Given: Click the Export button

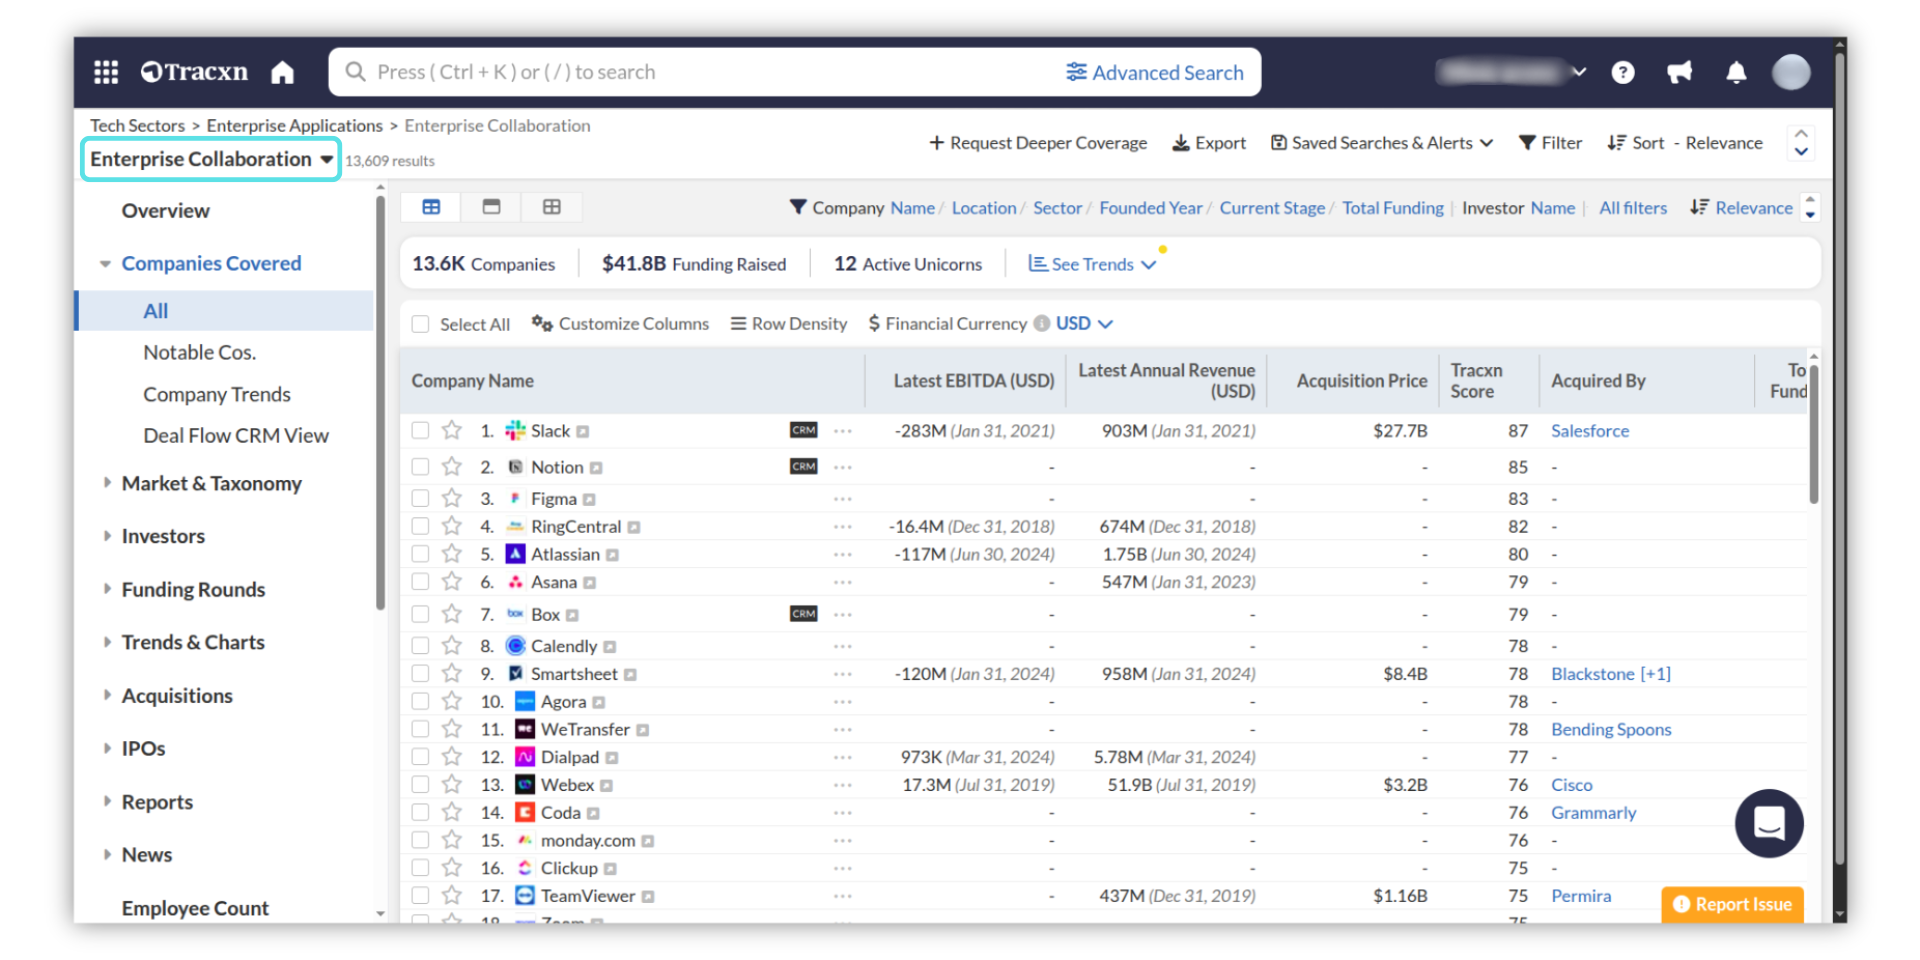Looking at the screenshot, I should 1209,143.
